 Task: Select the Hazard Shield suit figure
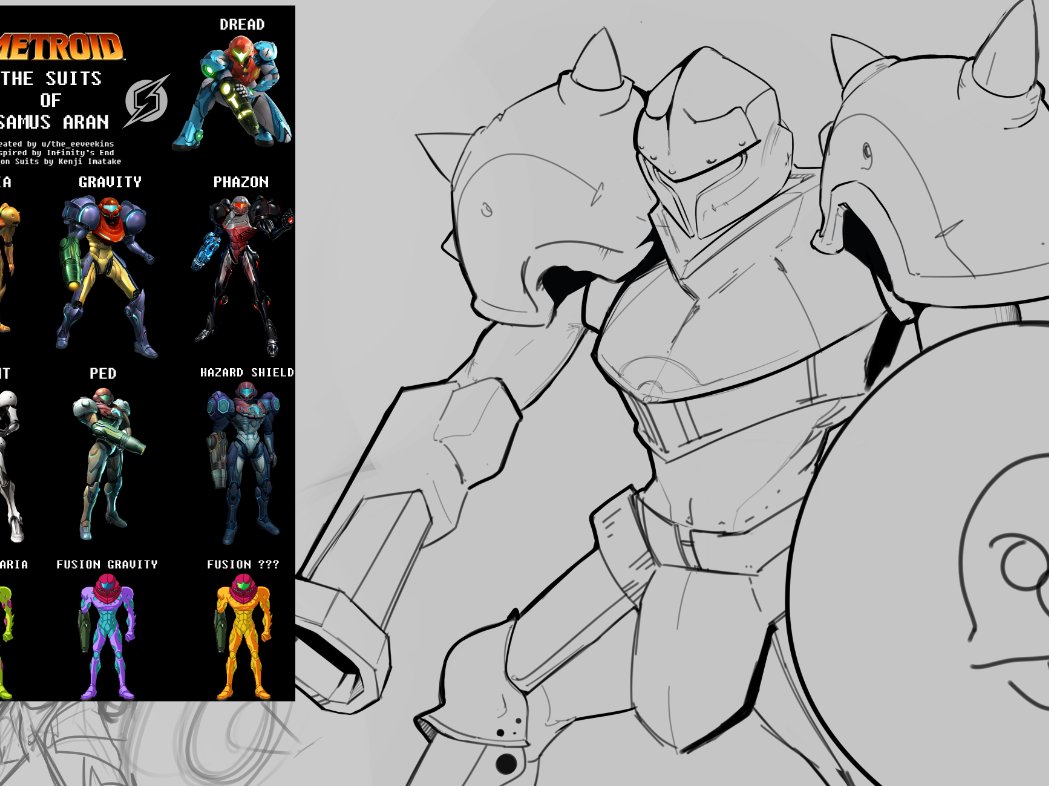[244, 462]
